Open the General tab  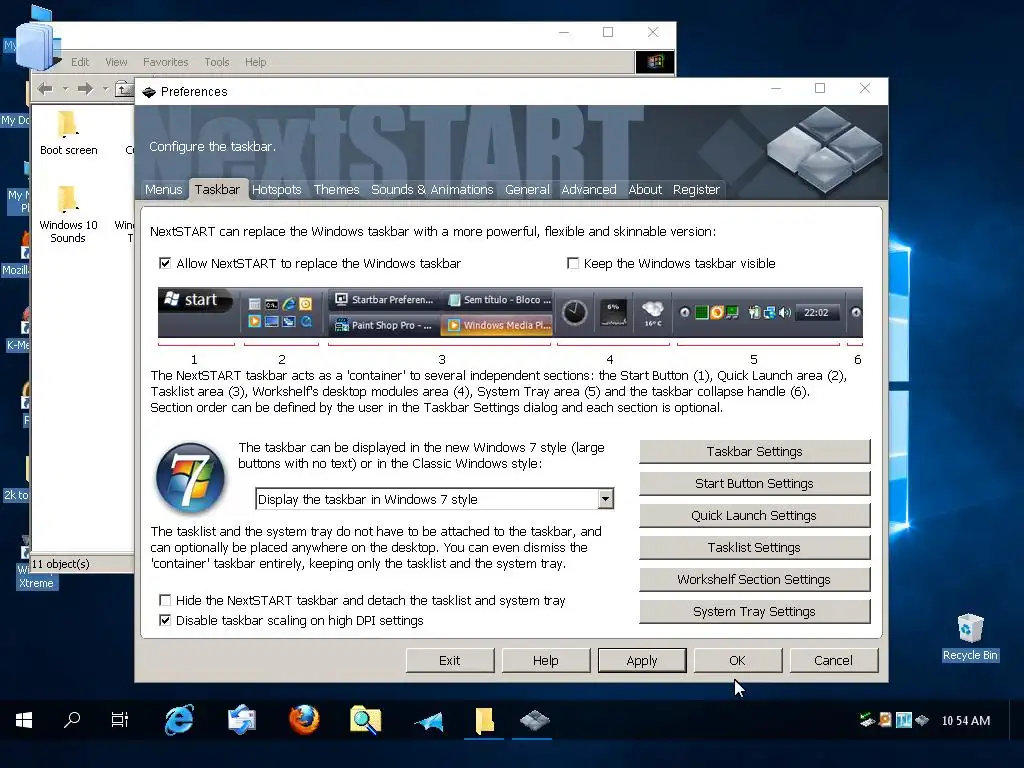(x=527, y=189)
